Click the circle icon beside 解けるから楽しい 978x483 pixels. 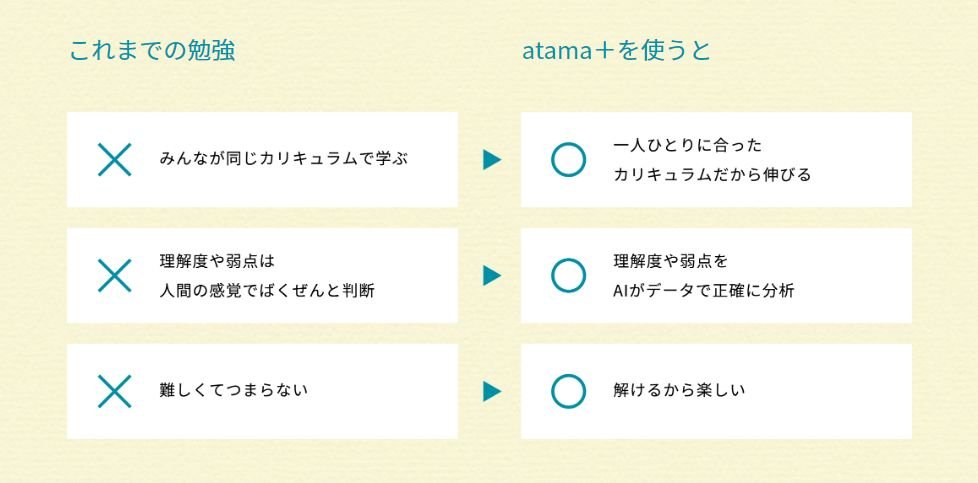click(x=568, y=391)
